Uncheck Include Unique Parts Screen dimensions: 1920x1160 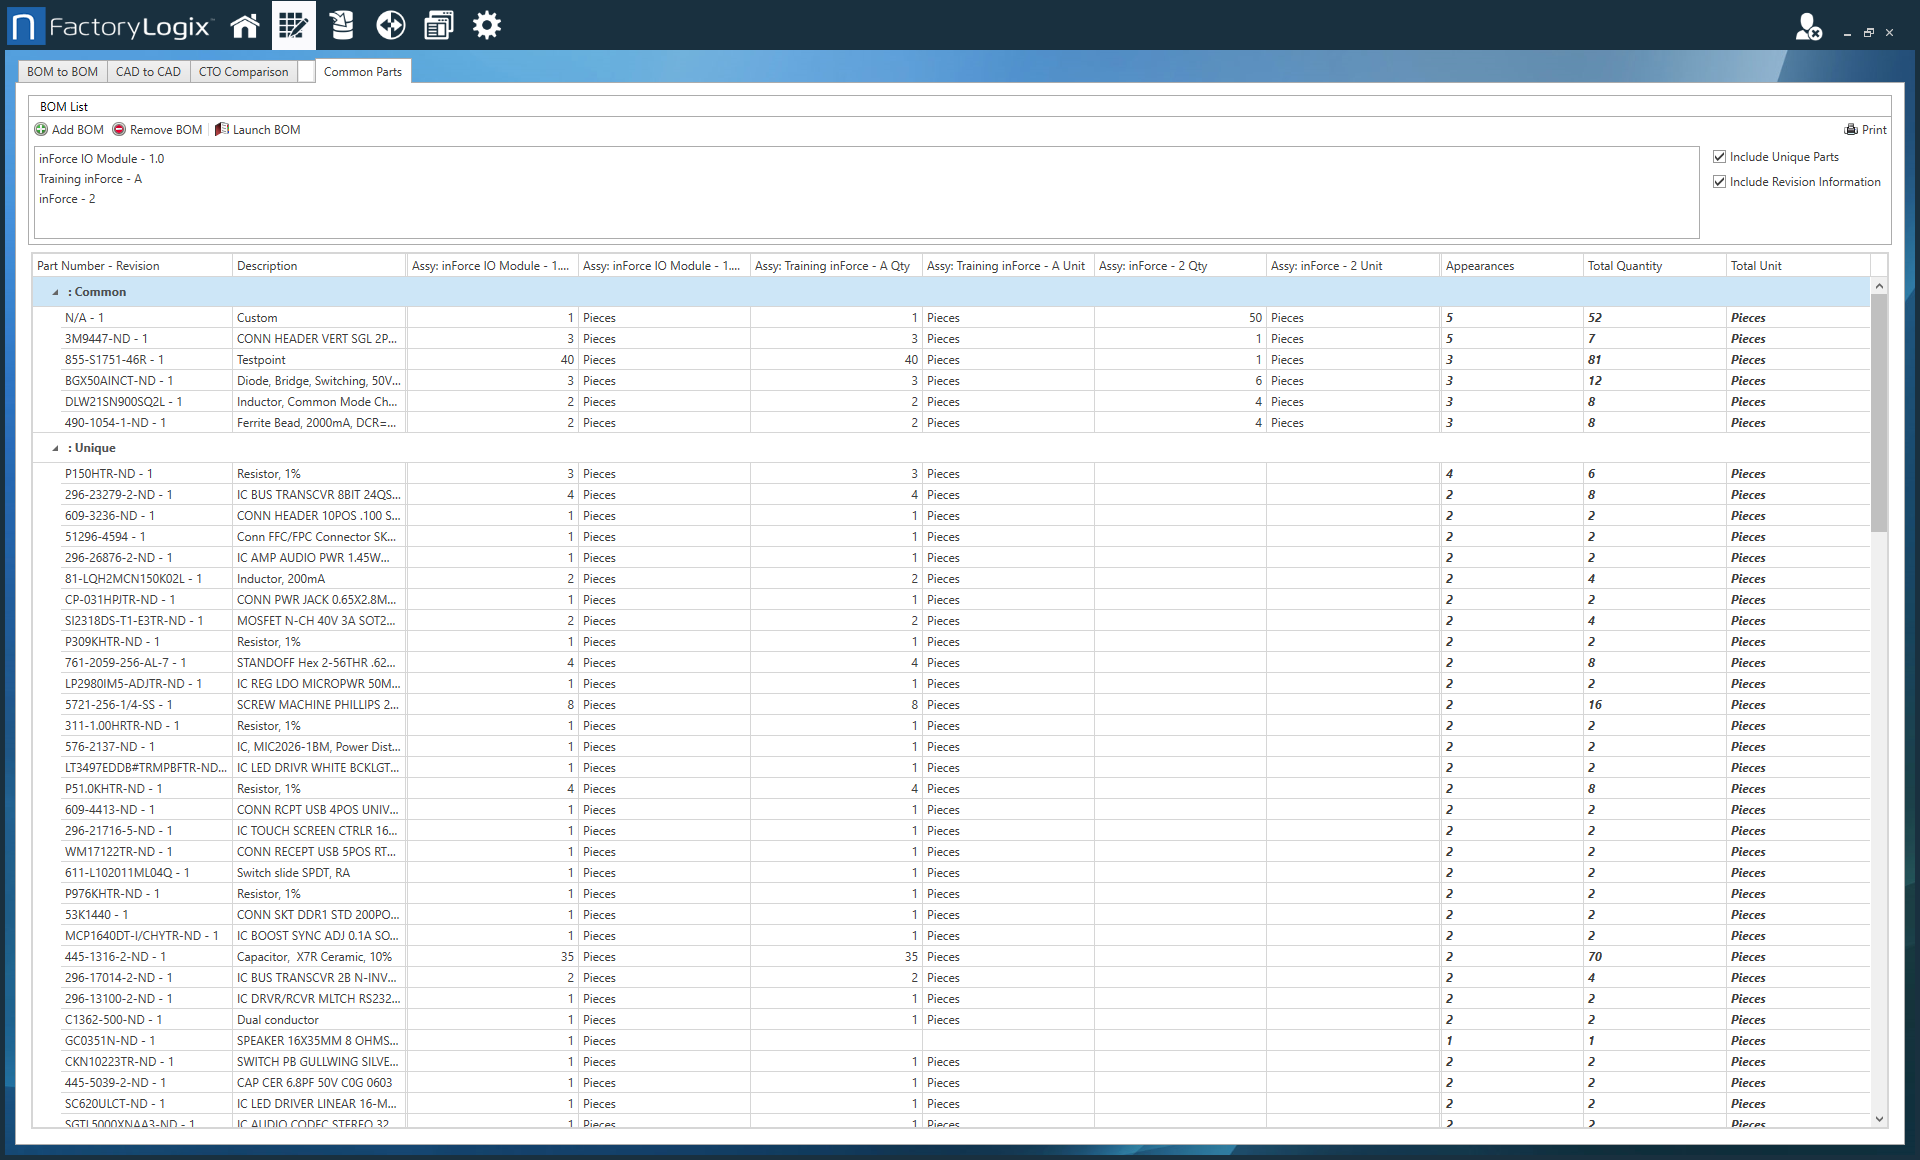pos(1720,157)
